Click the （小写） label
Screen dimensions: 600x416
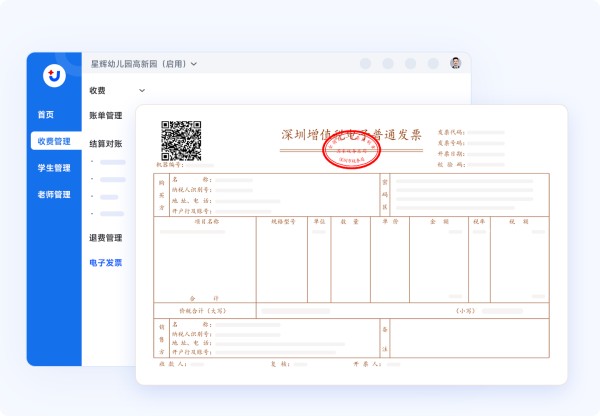click(466, 311)
